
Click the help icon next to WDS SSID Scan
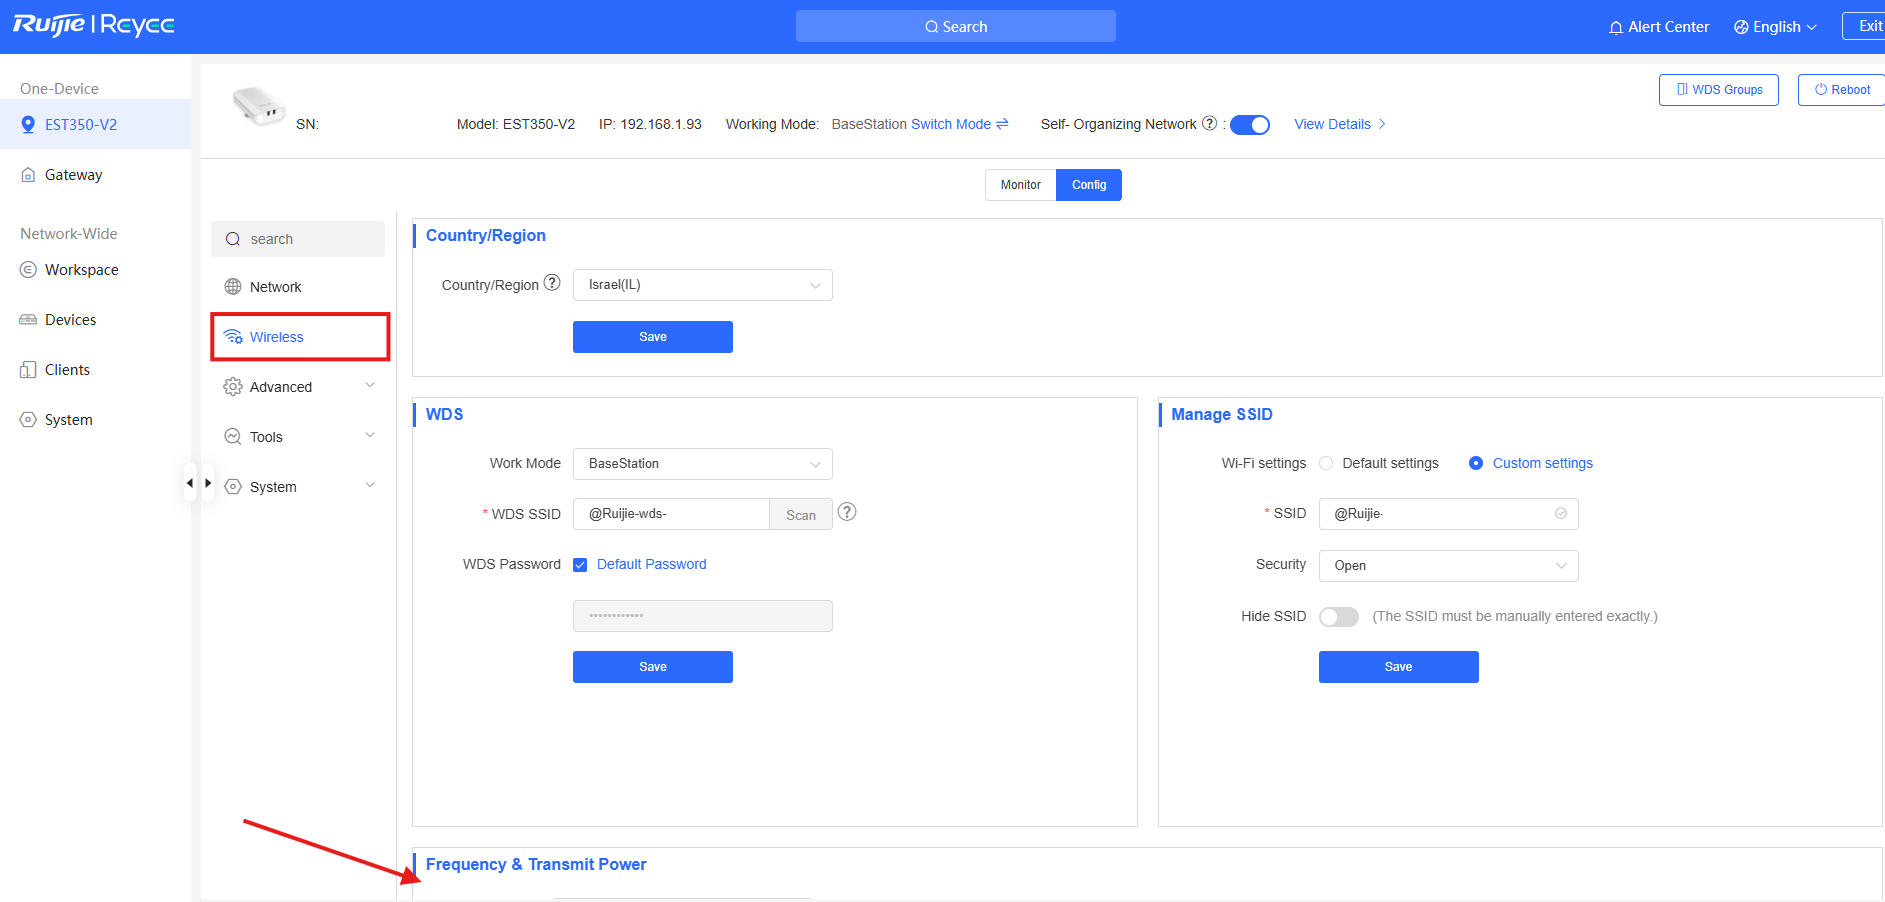coord(847,512)
